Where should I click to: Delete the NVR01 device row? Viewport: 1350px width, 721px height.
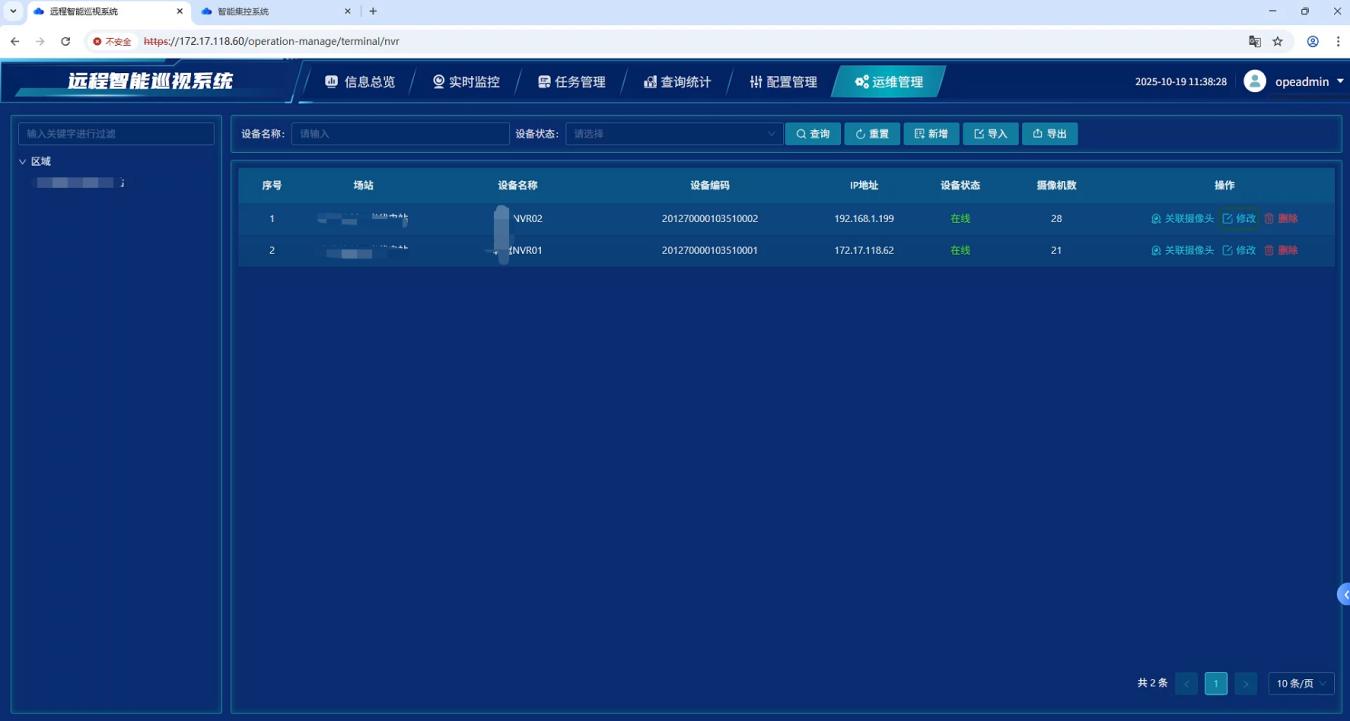coord(1281,251)
